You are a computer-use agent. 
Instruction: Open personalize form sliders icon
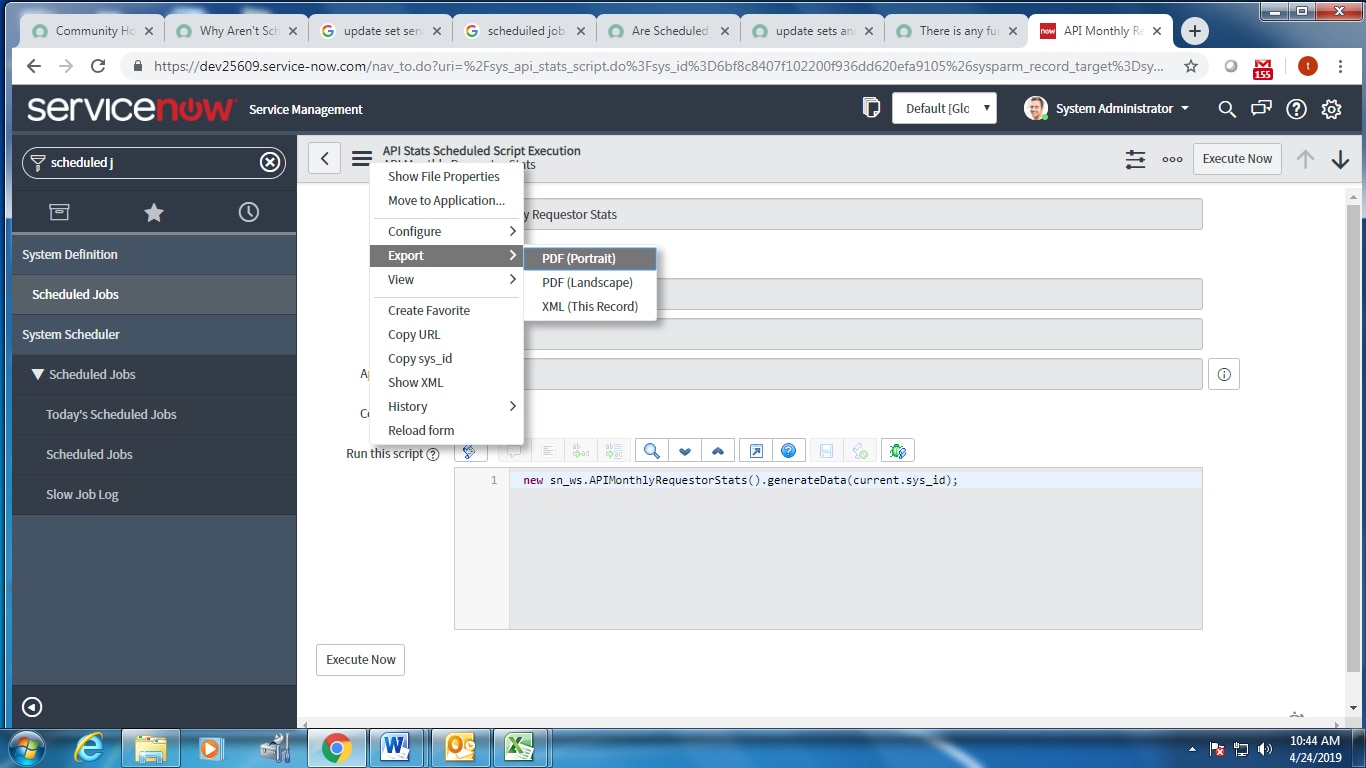tap(1135, 159)
